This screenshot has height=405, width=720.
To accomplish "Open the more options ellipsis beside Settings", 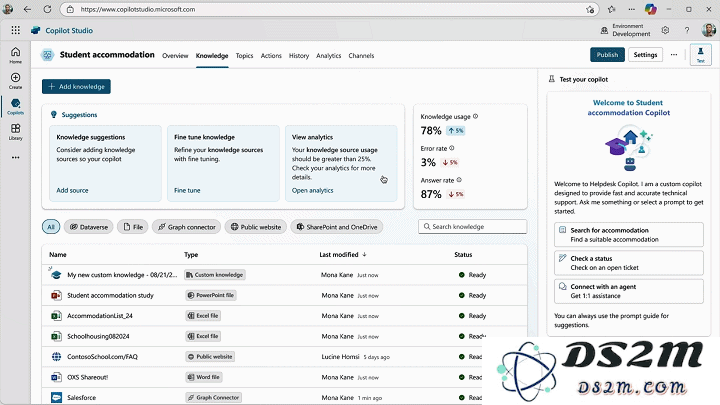I will pos(674,55).
